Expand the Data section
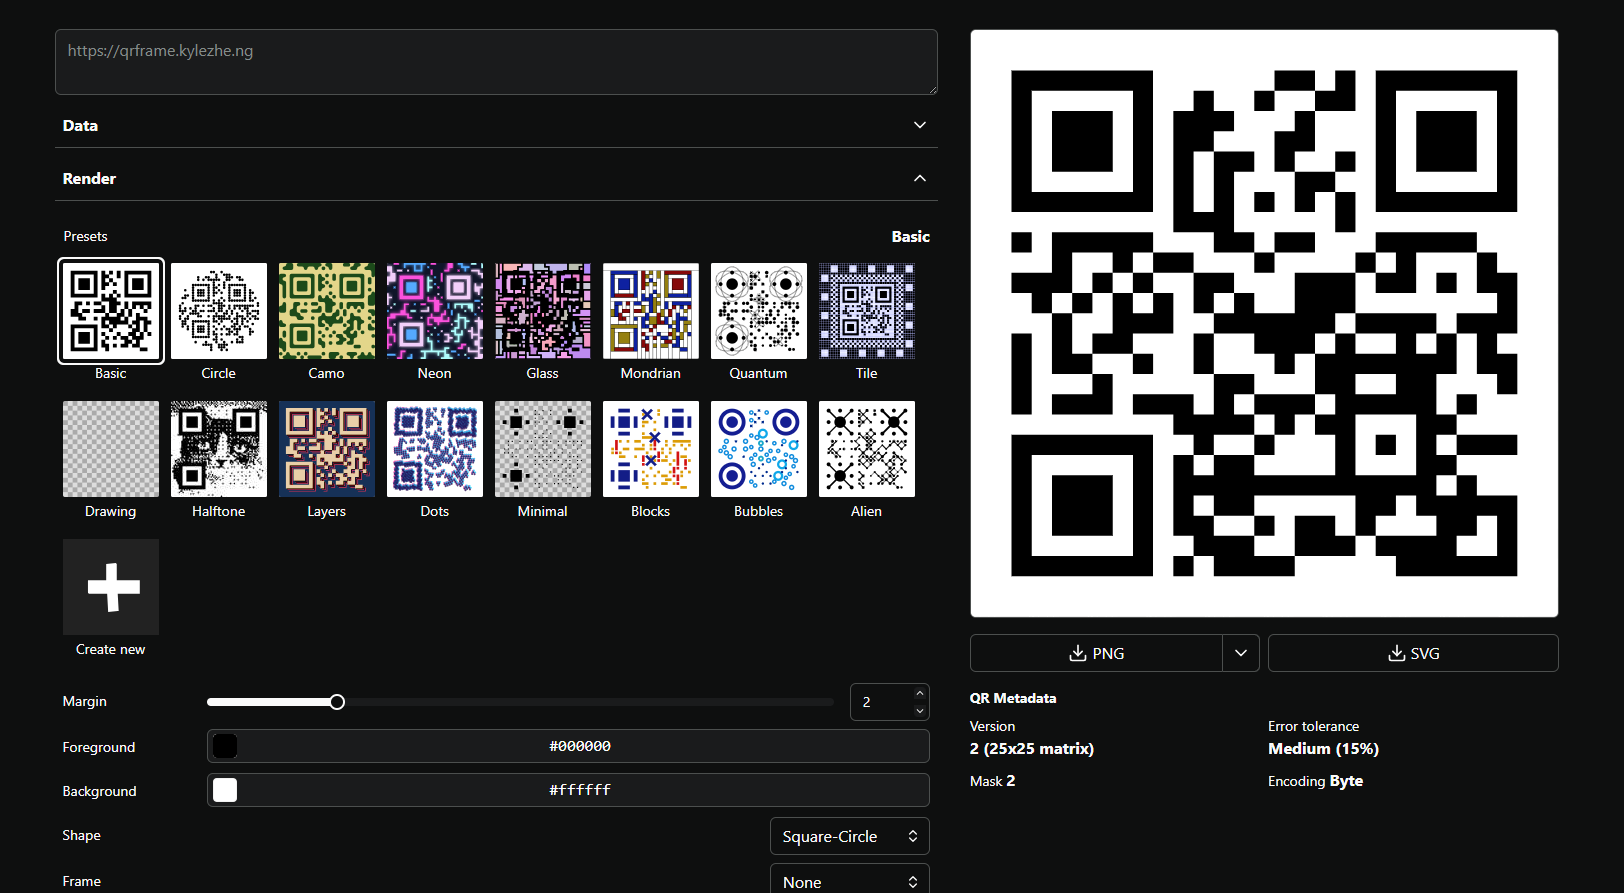Viewport: 1624px width, 893px height. click(x=496, y=125)
